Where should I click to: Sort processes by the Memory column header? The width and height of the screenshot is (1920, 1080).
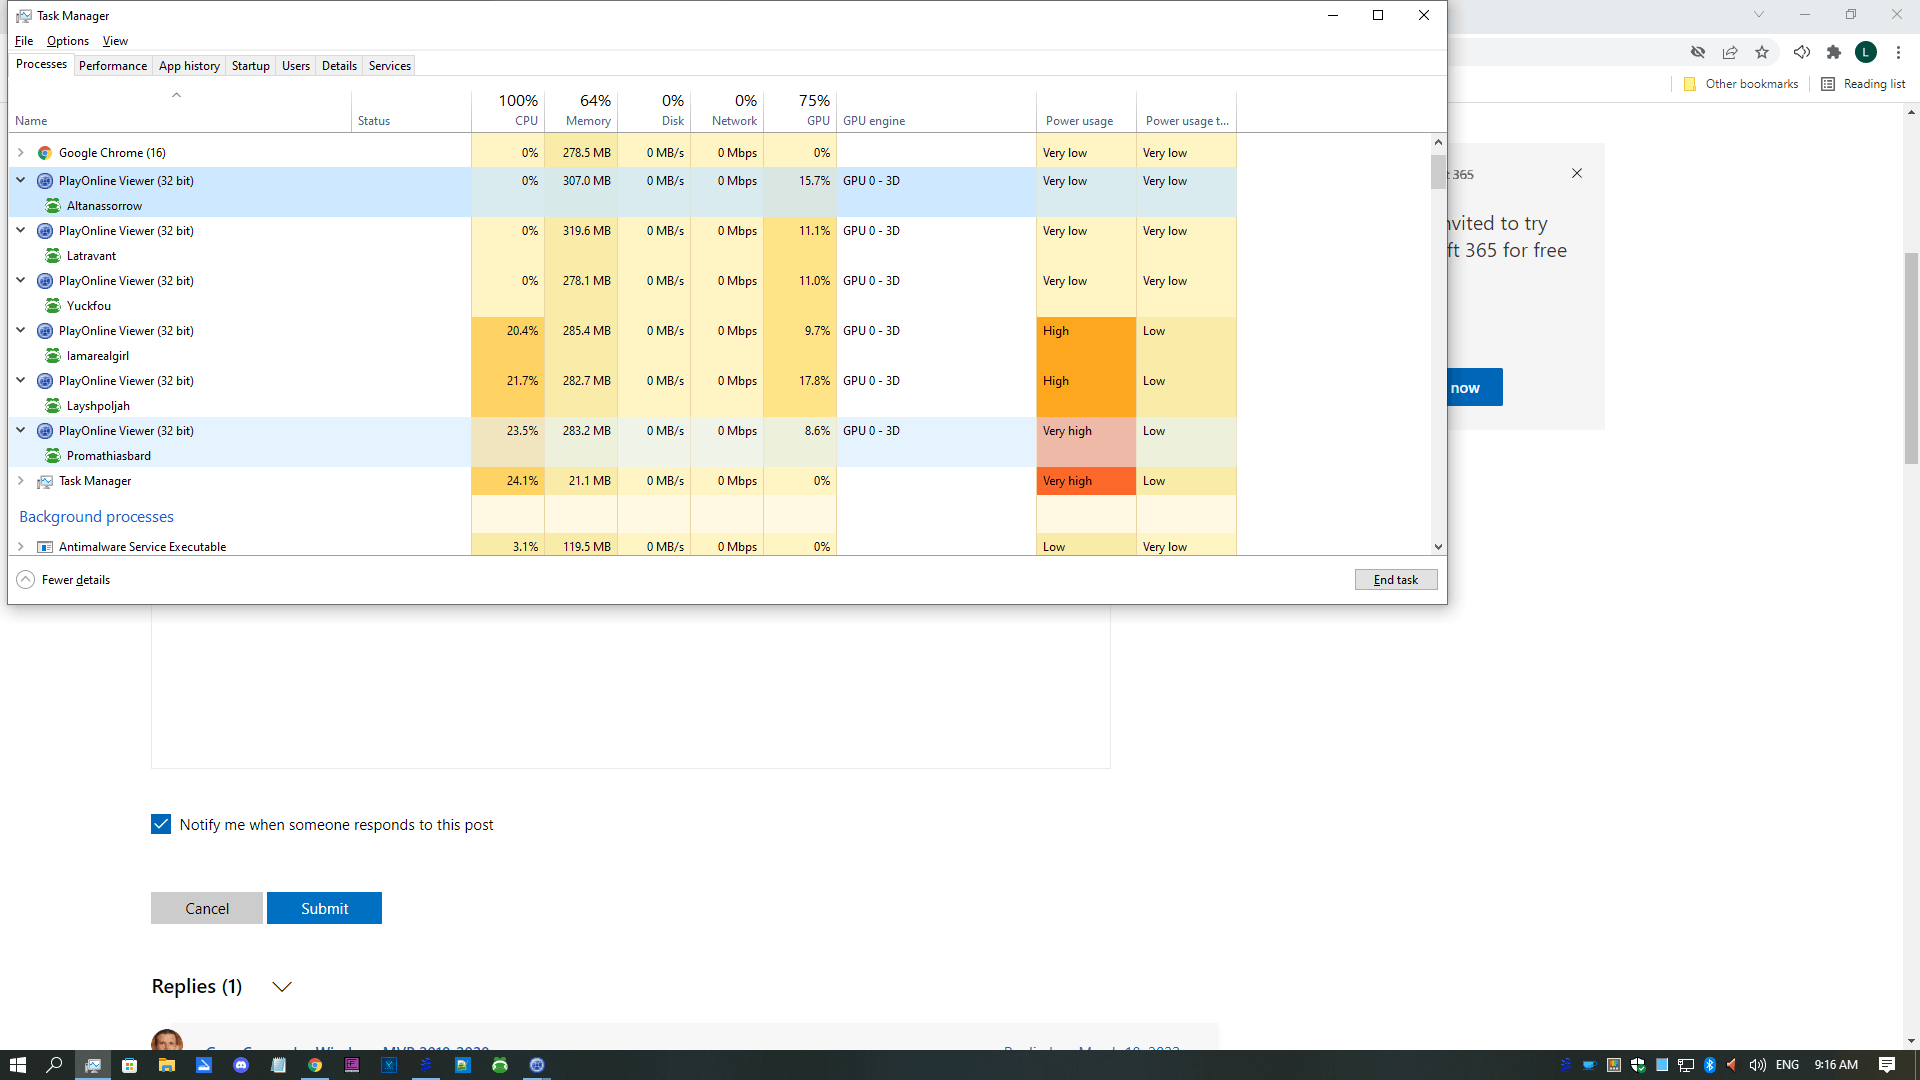pyautogui.click(x=587, y=110)
